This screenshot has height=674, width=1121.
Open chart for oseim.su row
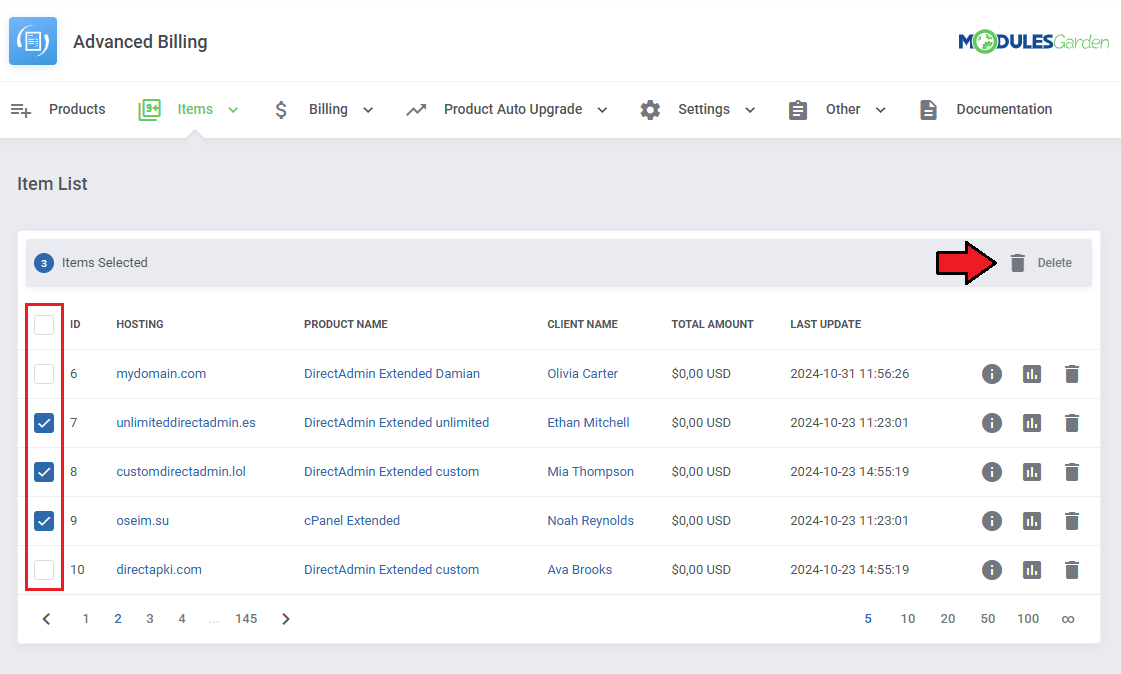[x=1032, y=521]
